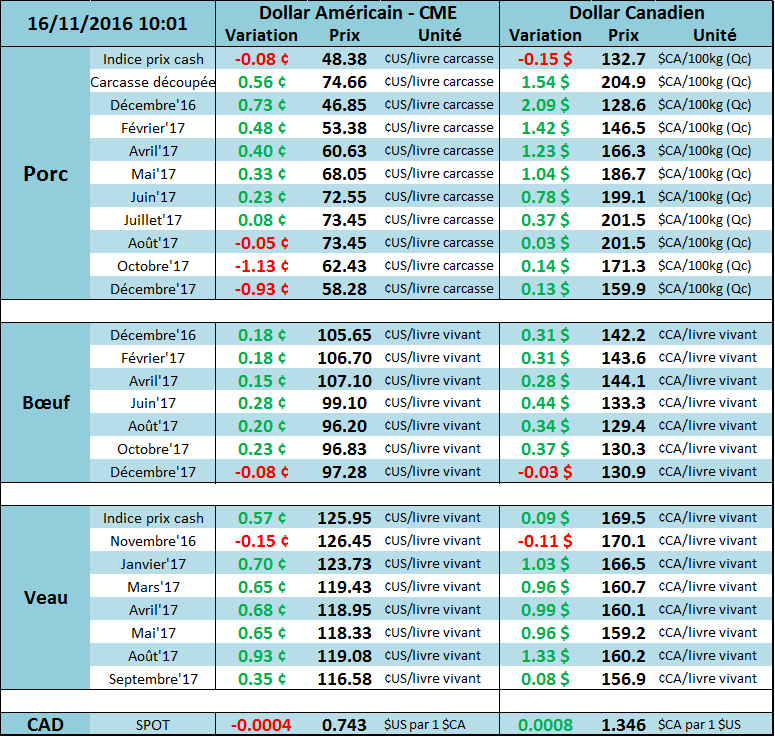The width and height of the screenshot is (775, 737).
Task: Click the Veau section label
Action: 46,597
